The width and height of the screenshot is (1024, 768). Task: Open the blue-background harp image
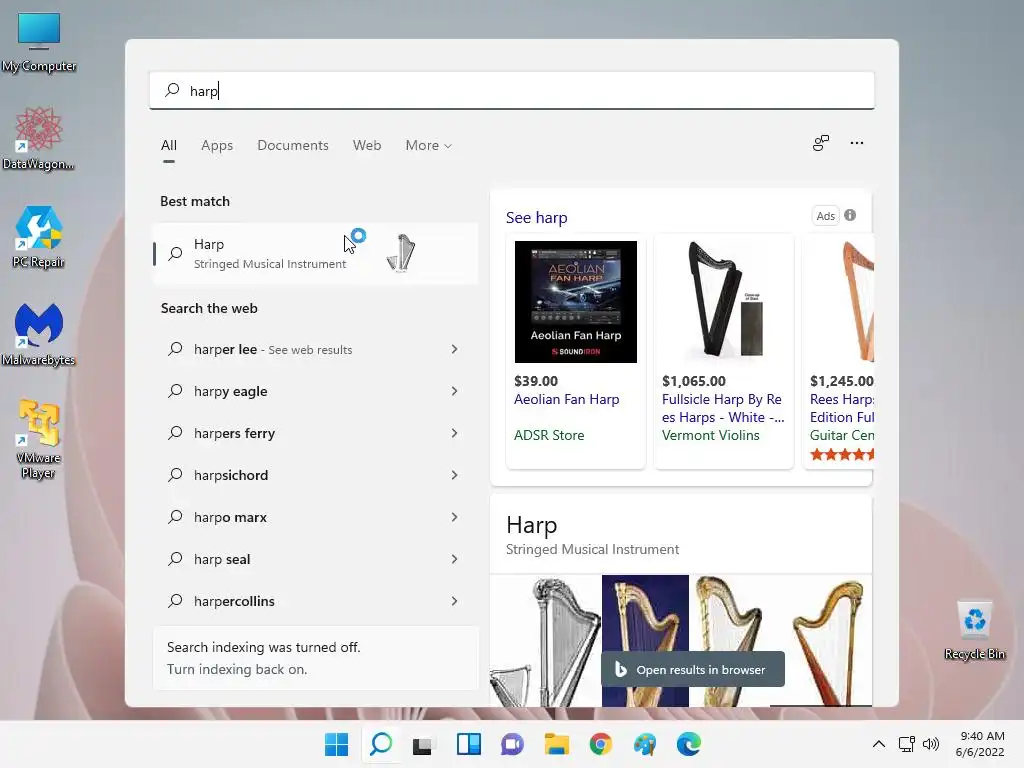(x=645, y=640)
